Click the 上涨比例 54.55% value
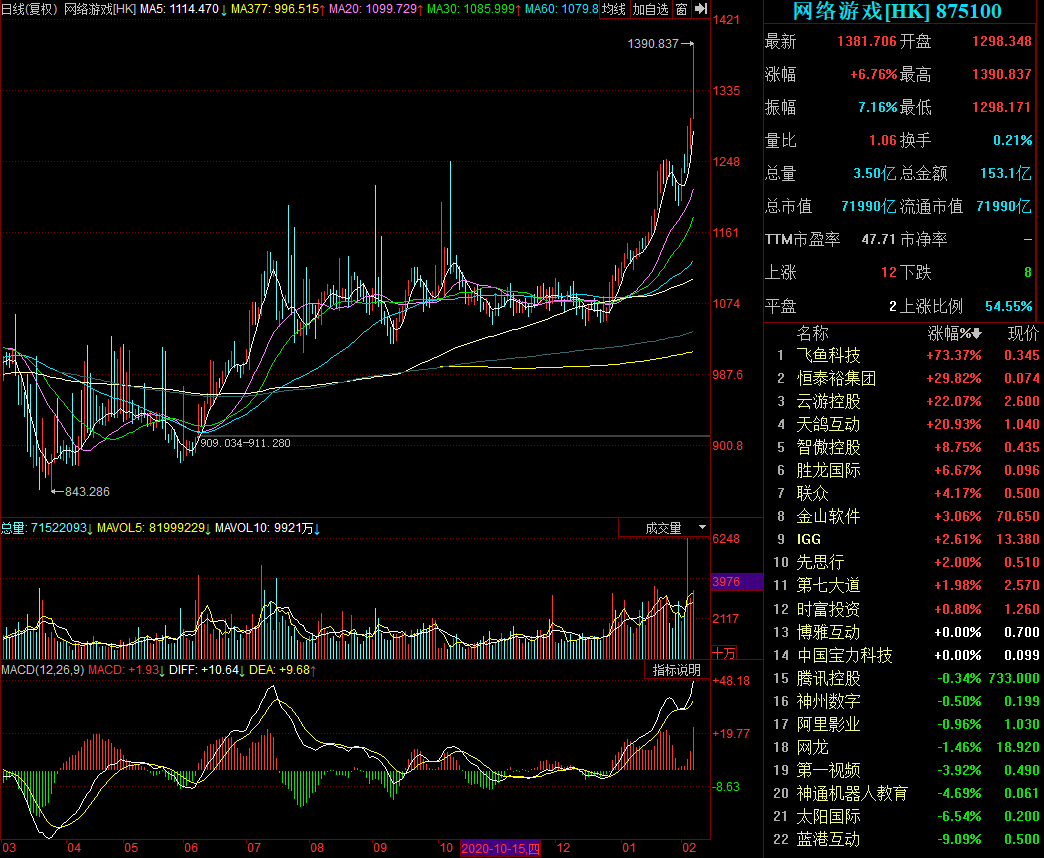Screen dimensions: 1044x858 coord(1009,306)
